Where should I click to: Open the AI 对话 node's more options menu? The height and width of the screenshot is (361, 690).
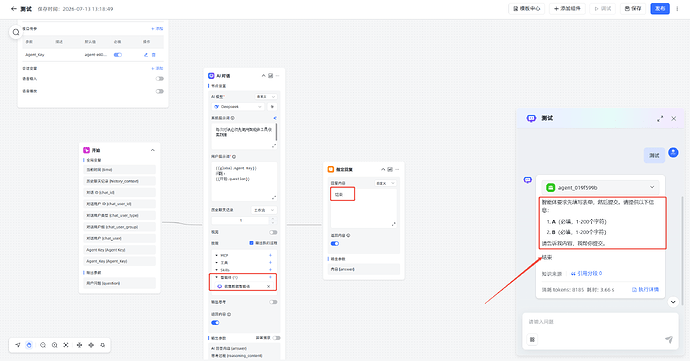pos(277,76)
